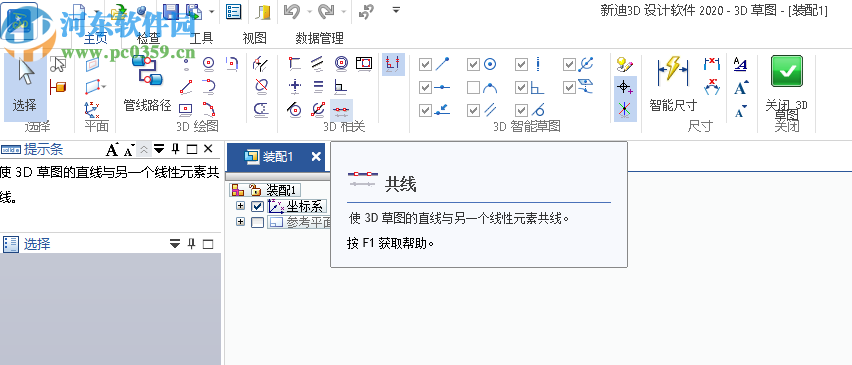The height and width of the screenshot is (365, 852).
Task: Switch to the 检查 ribbon tab
Action: click(x=148, y=38)
